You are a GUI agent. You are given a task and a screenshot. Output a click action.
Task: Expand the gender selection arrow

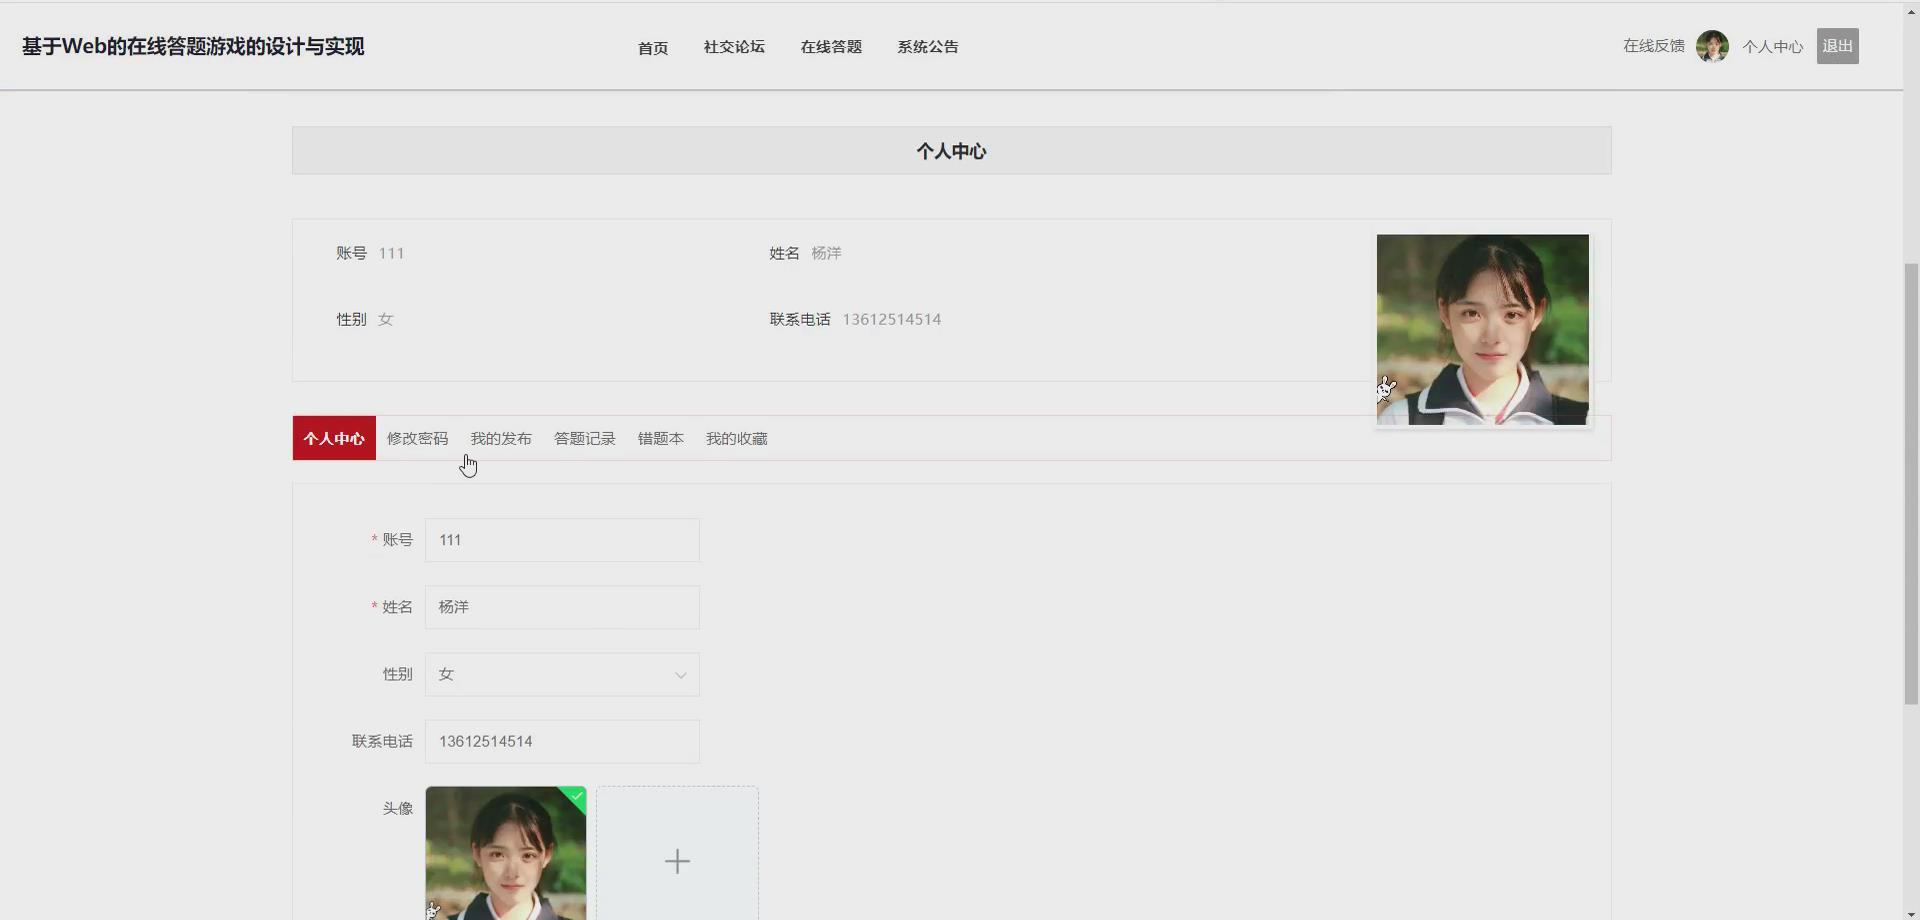[x=680, y=675]
